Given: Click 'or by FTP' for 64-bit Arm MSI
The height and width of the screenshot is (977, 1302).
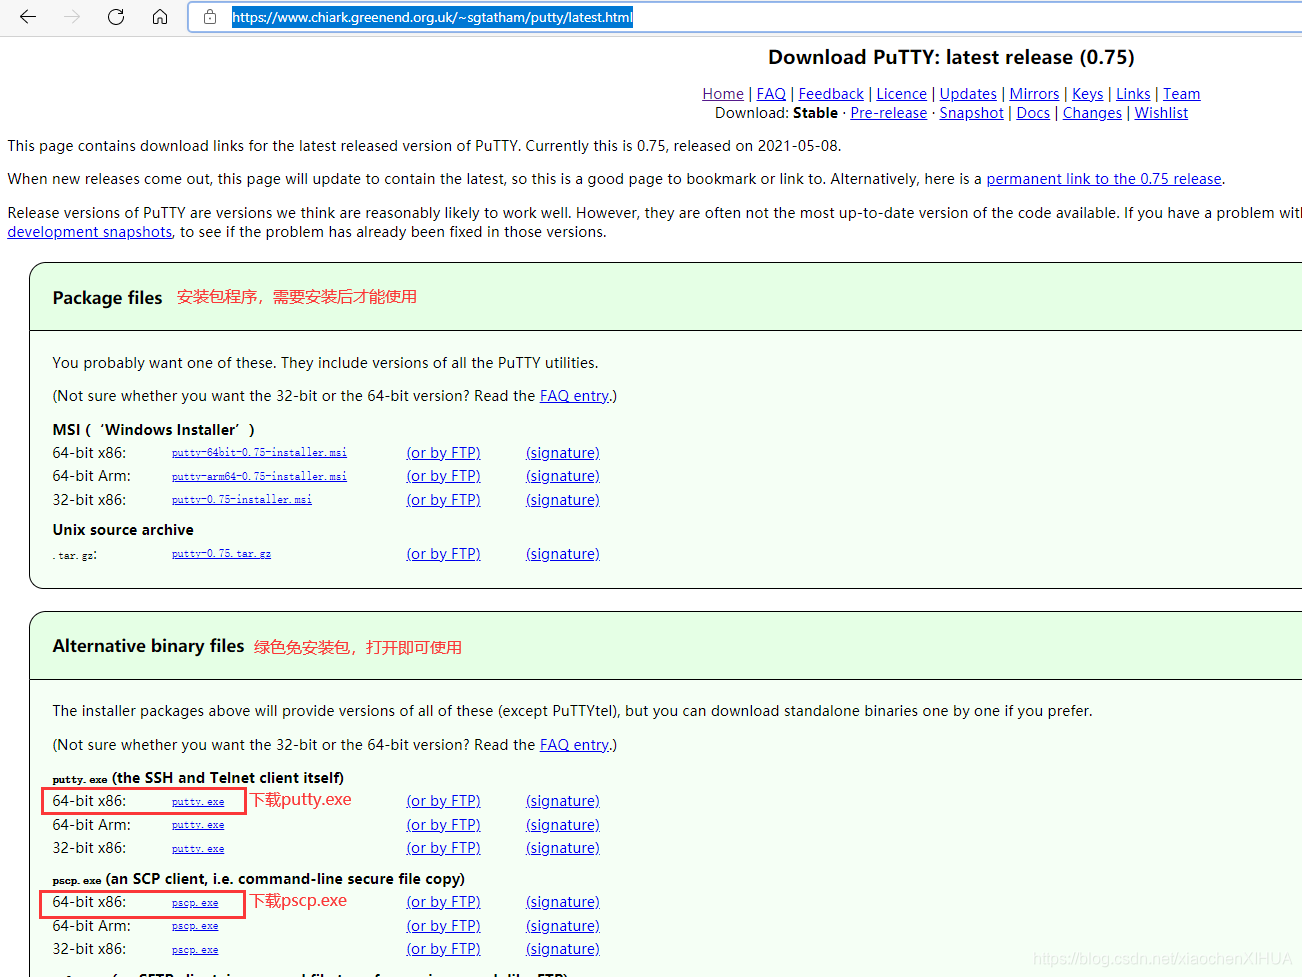Looking at the screenshot, I should 443,476.
